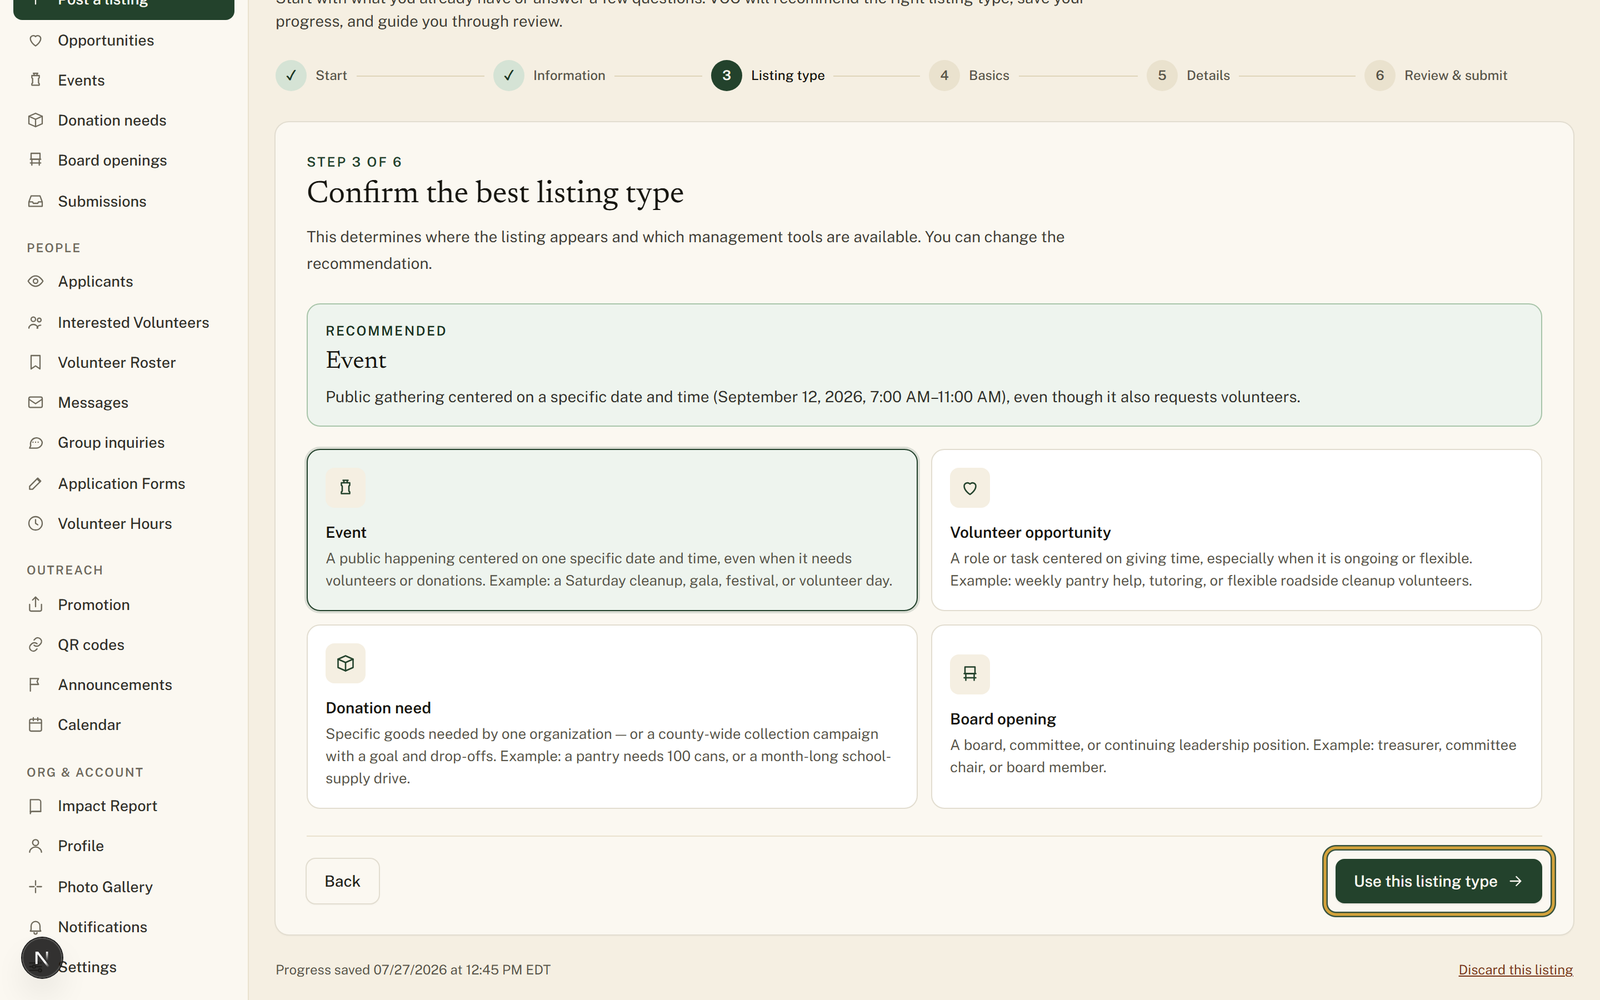Viewport: 1600px width, 1000px height.
Task: Click the Discard this listing link
Action: (x=1515, y=970)
